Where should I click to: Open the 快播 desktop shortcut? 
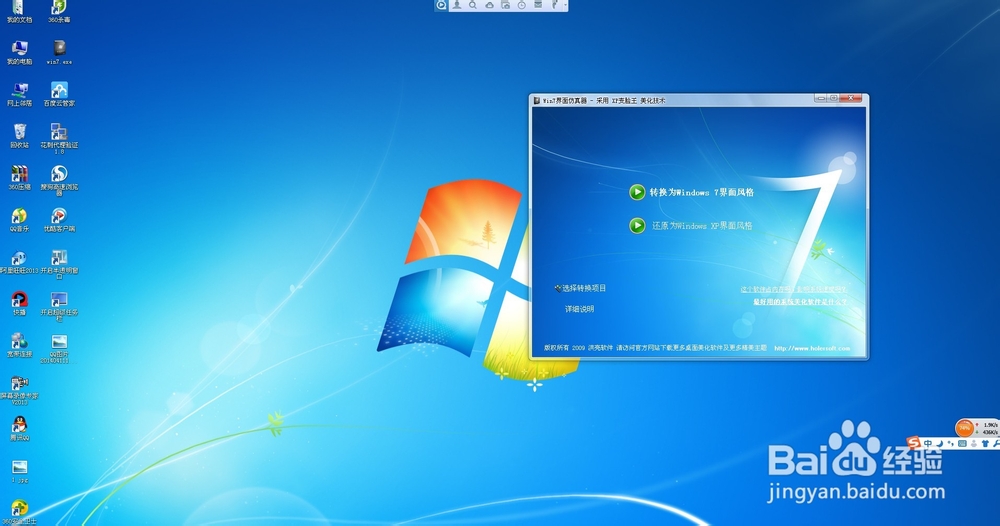click(19, 303)
